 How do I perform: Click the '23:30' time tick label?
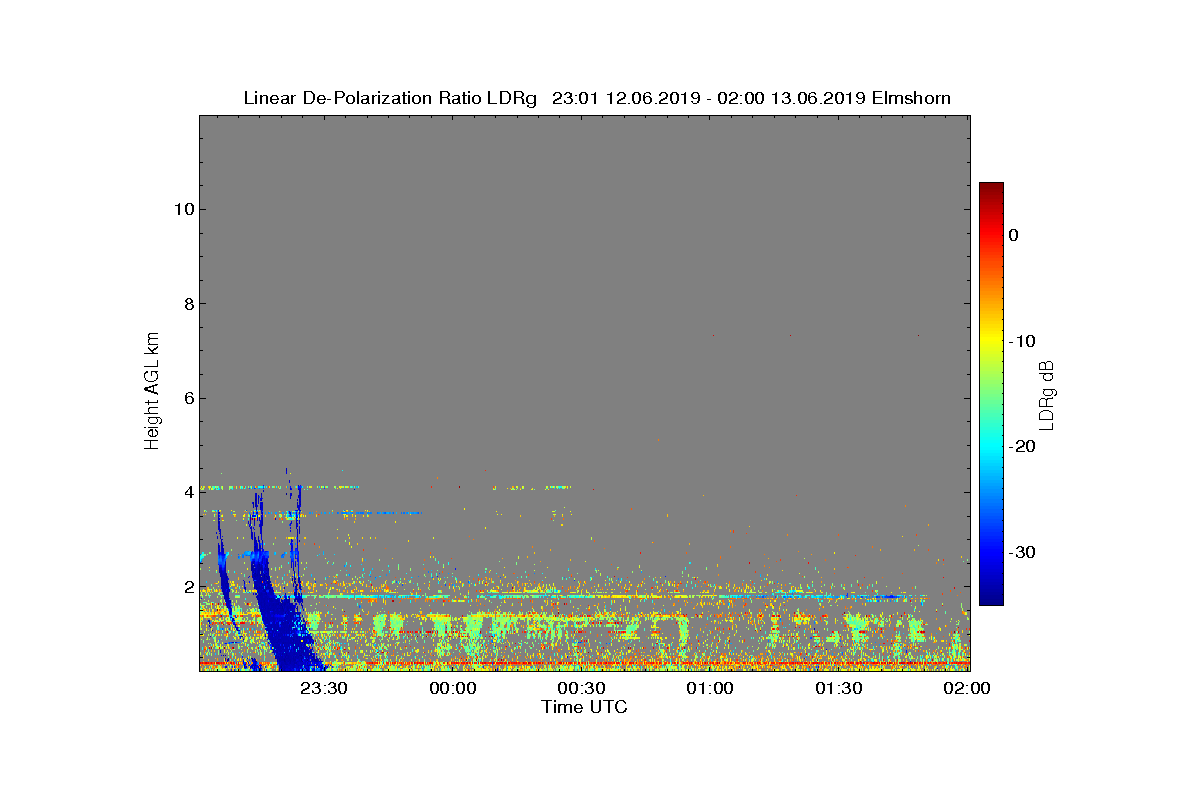(324, 689)
